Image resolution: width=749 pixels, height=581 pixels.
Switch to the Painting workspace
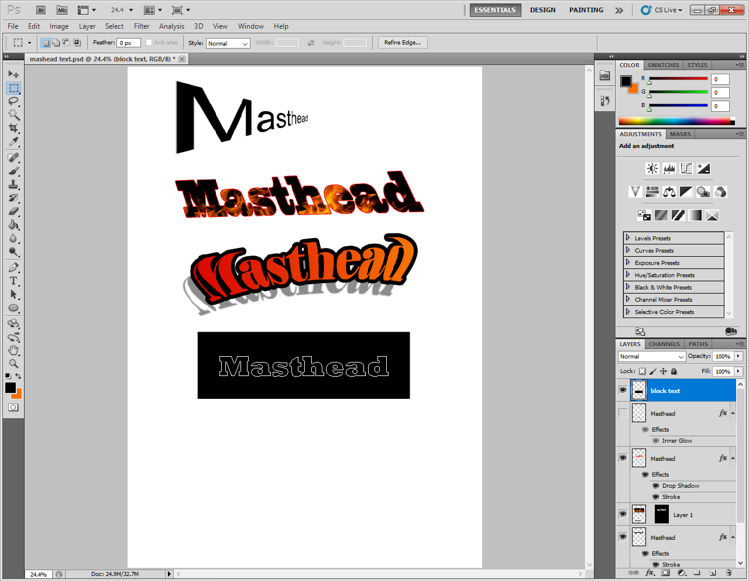[x=586, y=10]
